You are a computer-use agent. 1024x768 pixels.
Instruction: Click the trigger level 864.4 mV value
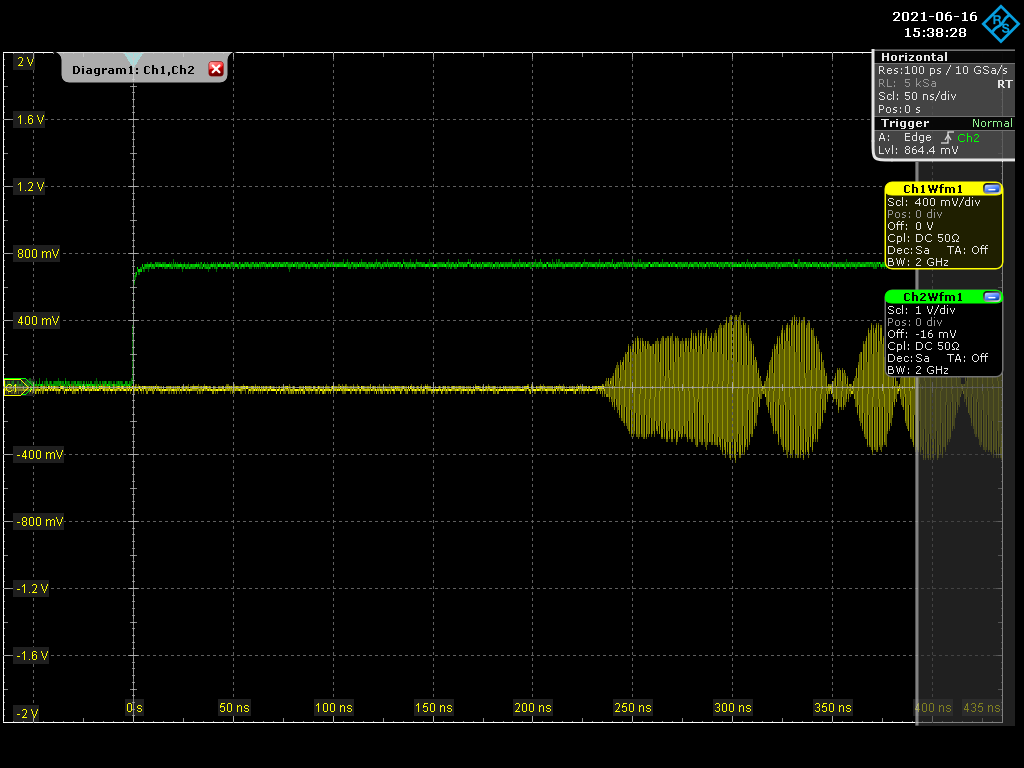click(930, 150)
